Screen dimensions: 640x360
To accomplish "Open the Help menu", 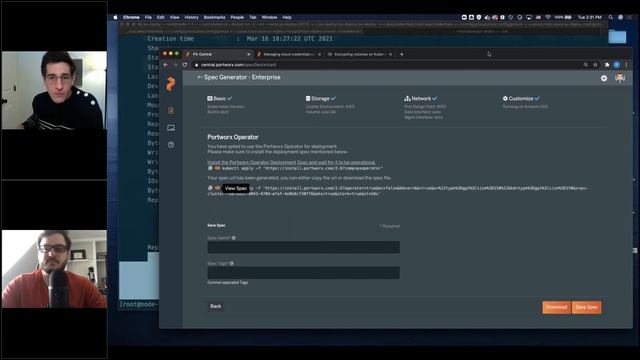I will click(287, 17).
